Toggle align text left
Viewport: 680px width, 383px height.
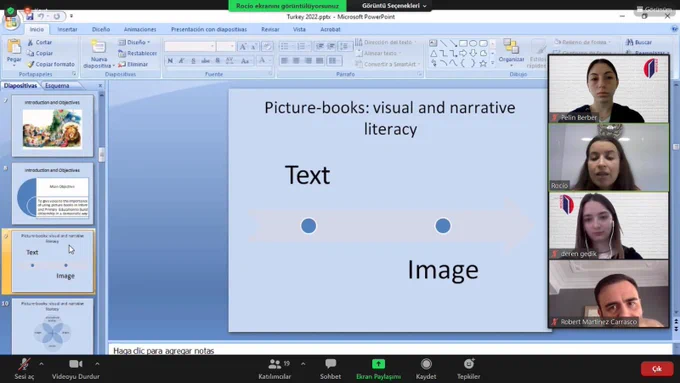point(284,61)
